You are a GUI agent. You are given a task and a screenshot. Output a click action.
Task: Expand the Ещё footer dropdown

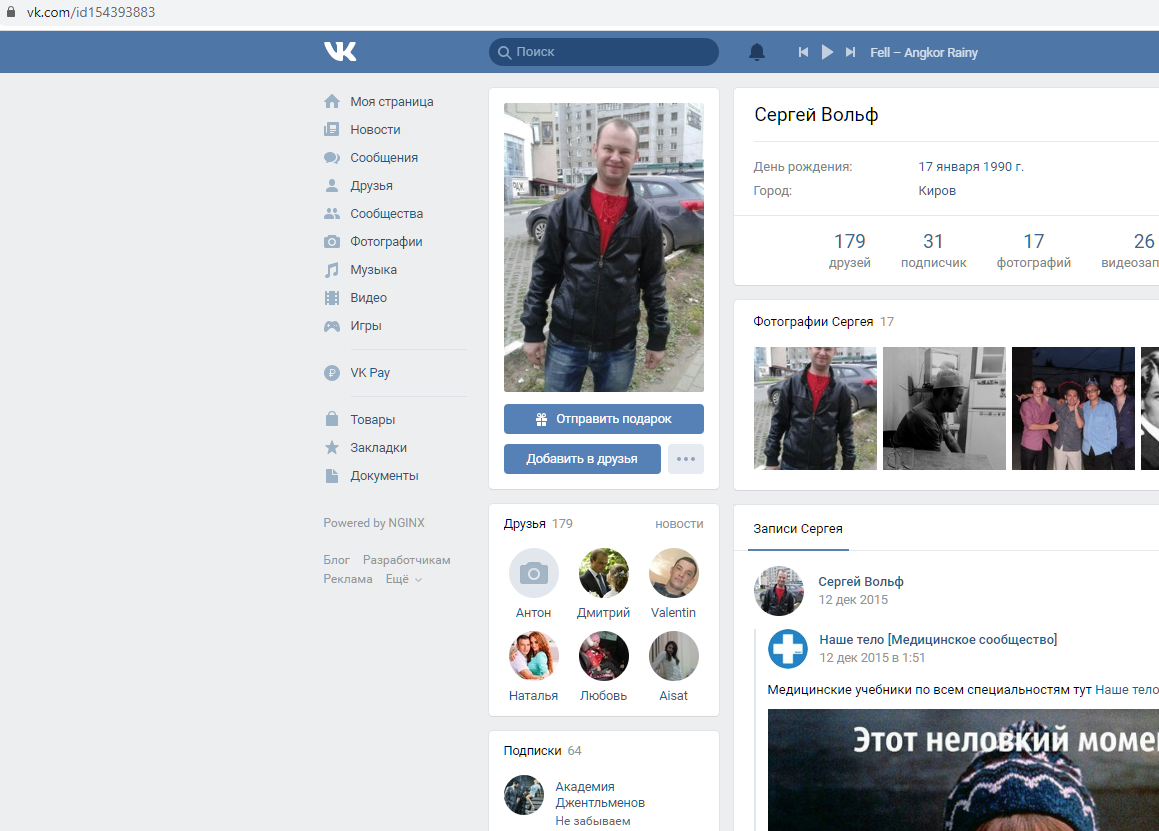pos(404,579)
